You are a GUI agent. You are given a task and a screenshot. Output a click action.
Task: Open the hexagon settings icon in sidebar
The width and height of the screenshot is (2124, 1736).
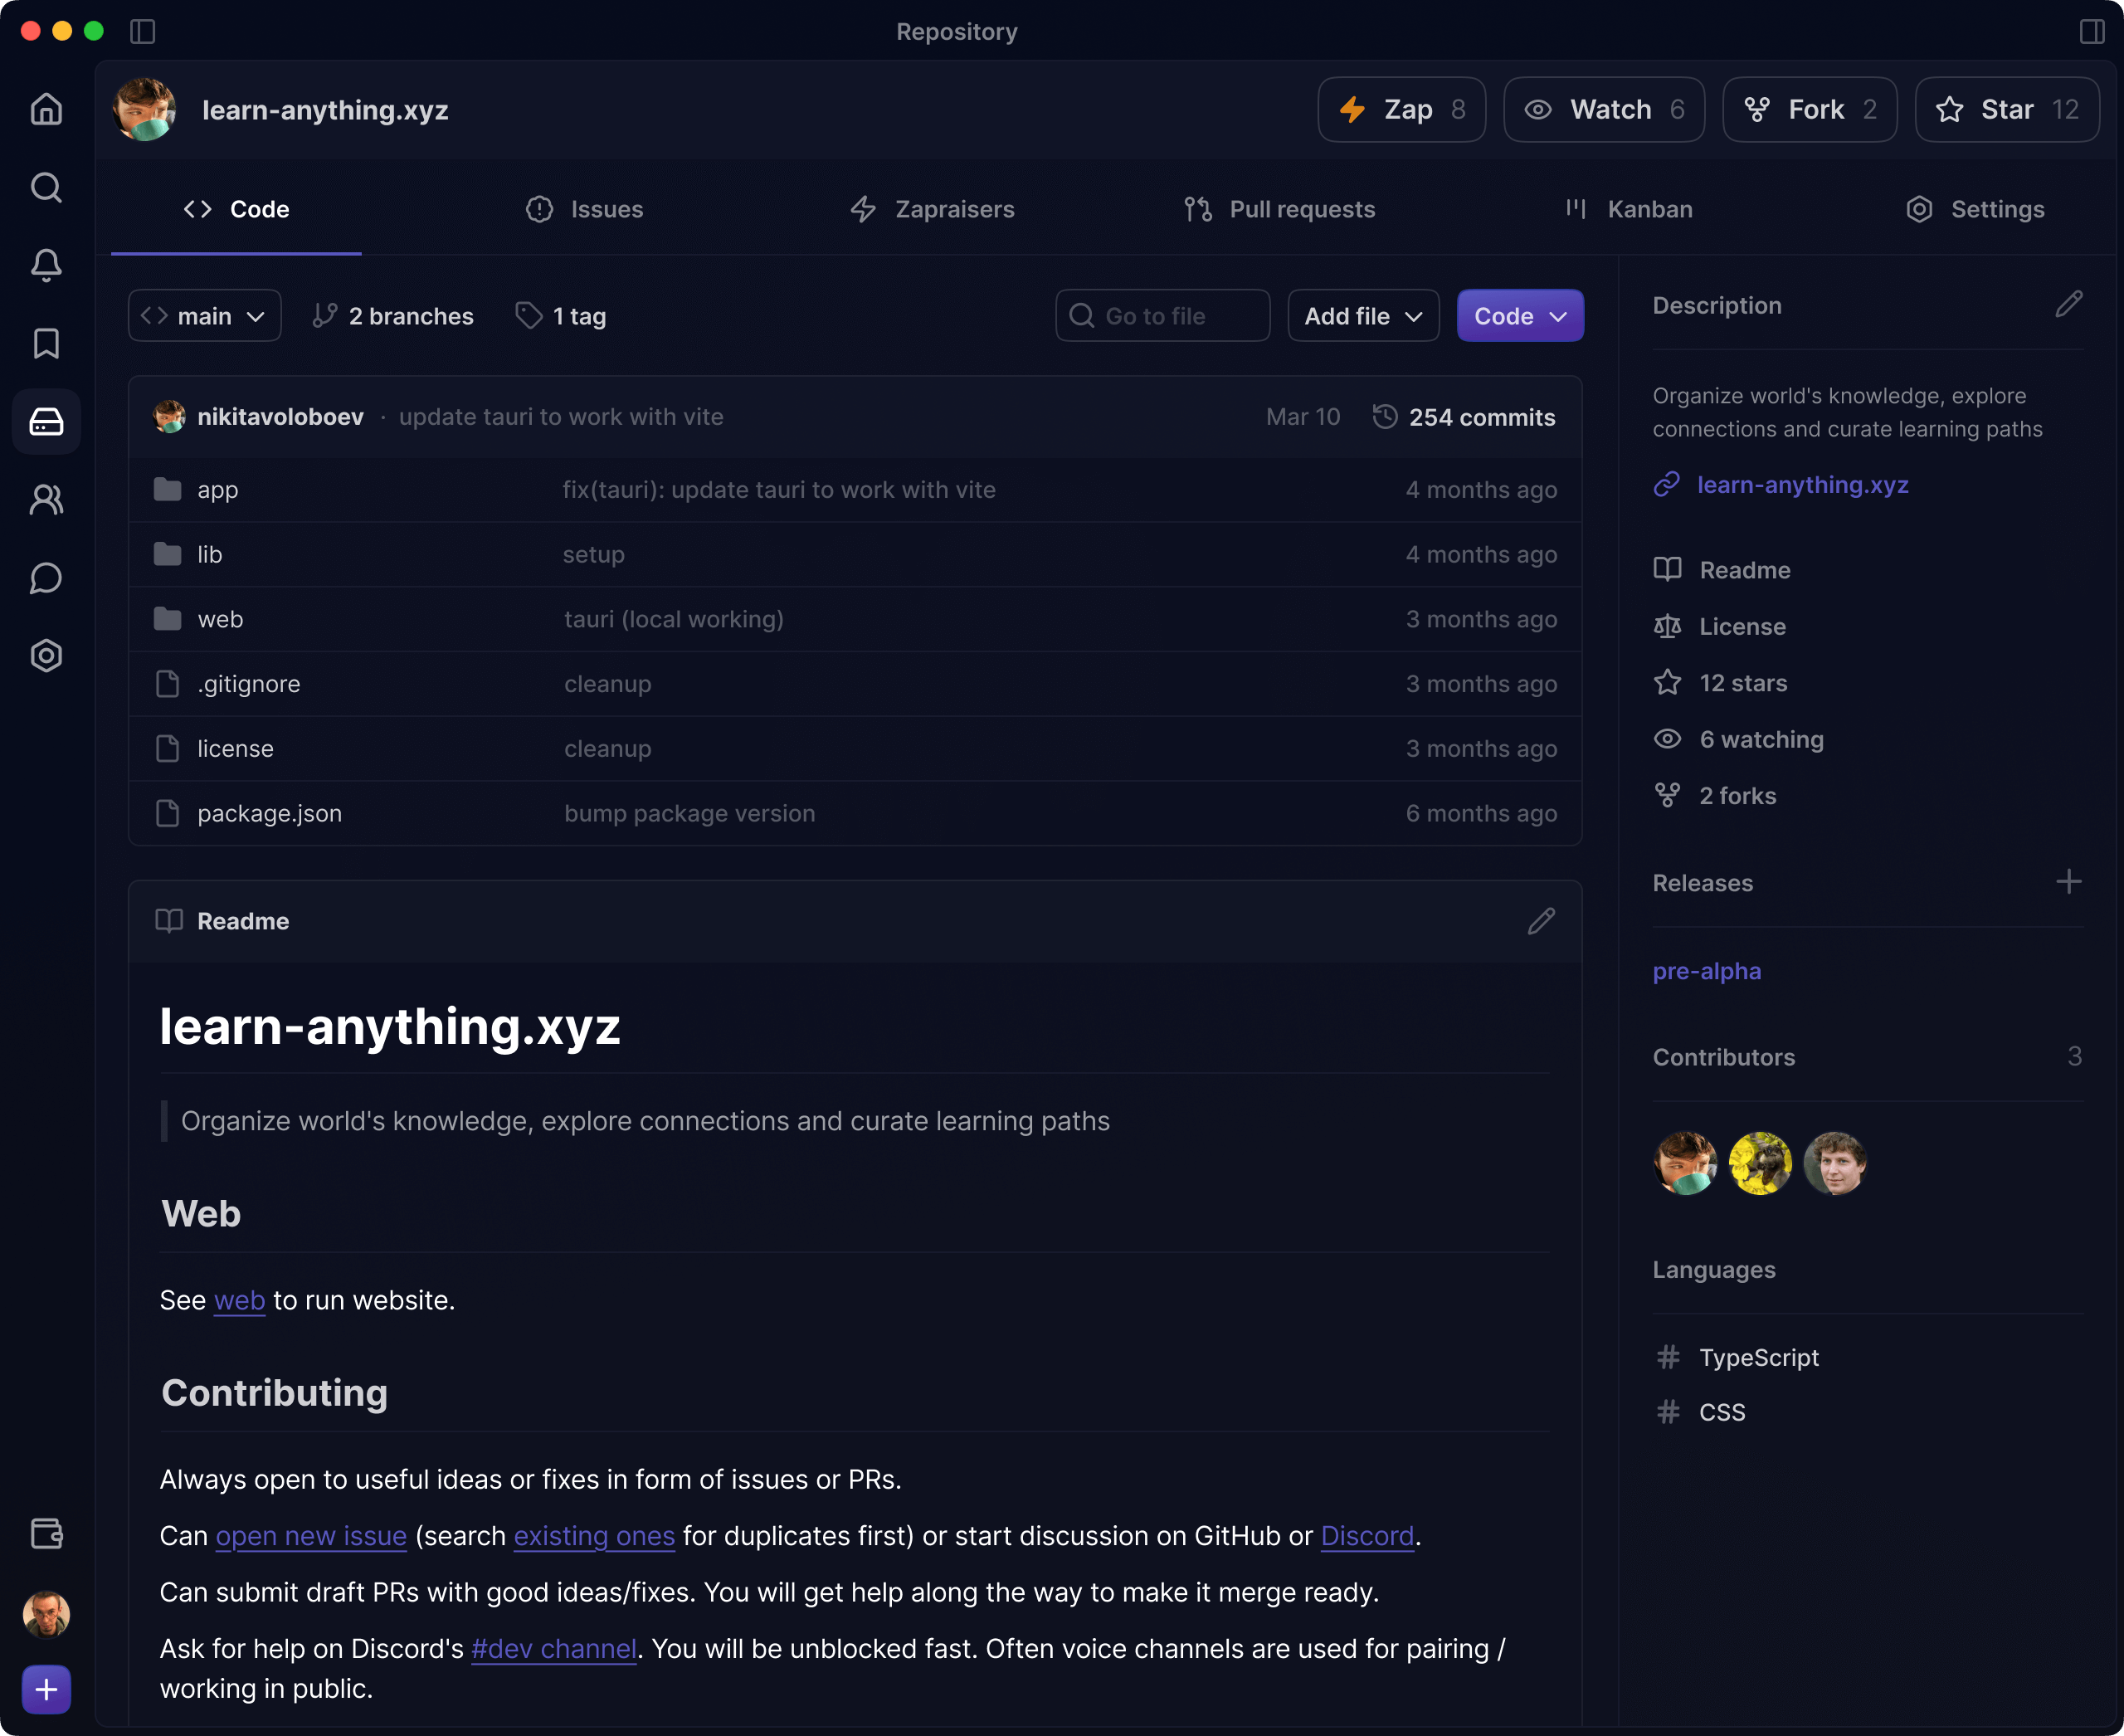point(46,656)
